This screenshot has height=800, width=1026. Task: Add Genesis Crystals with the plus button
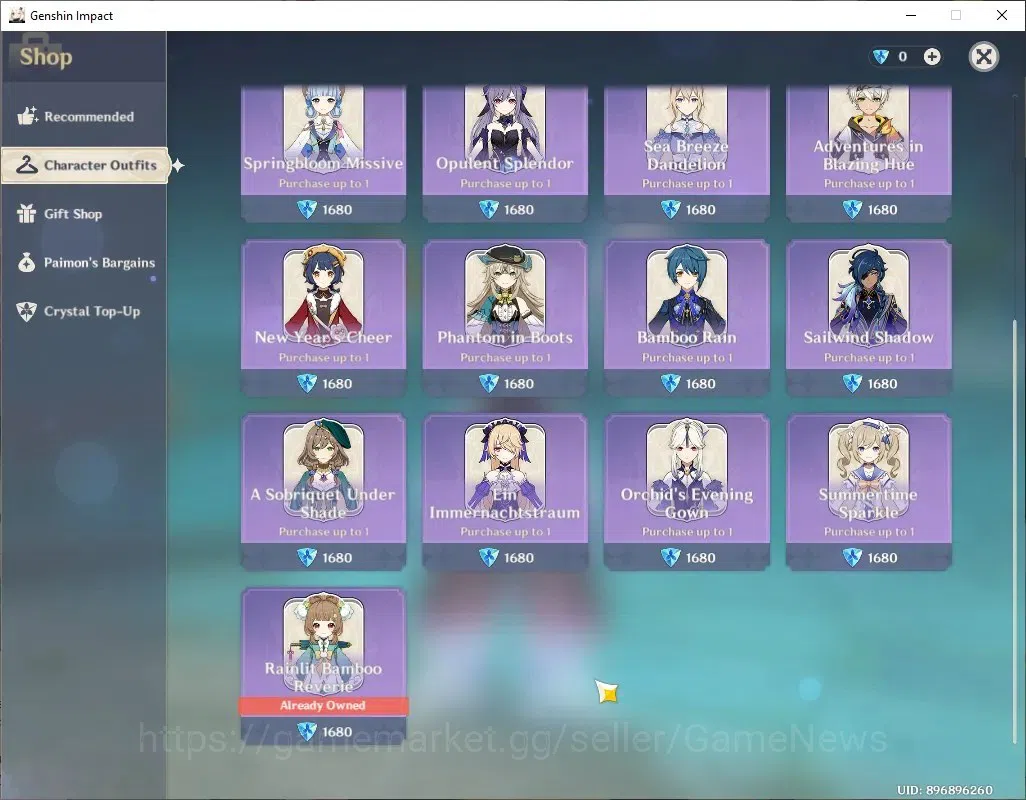932,57
